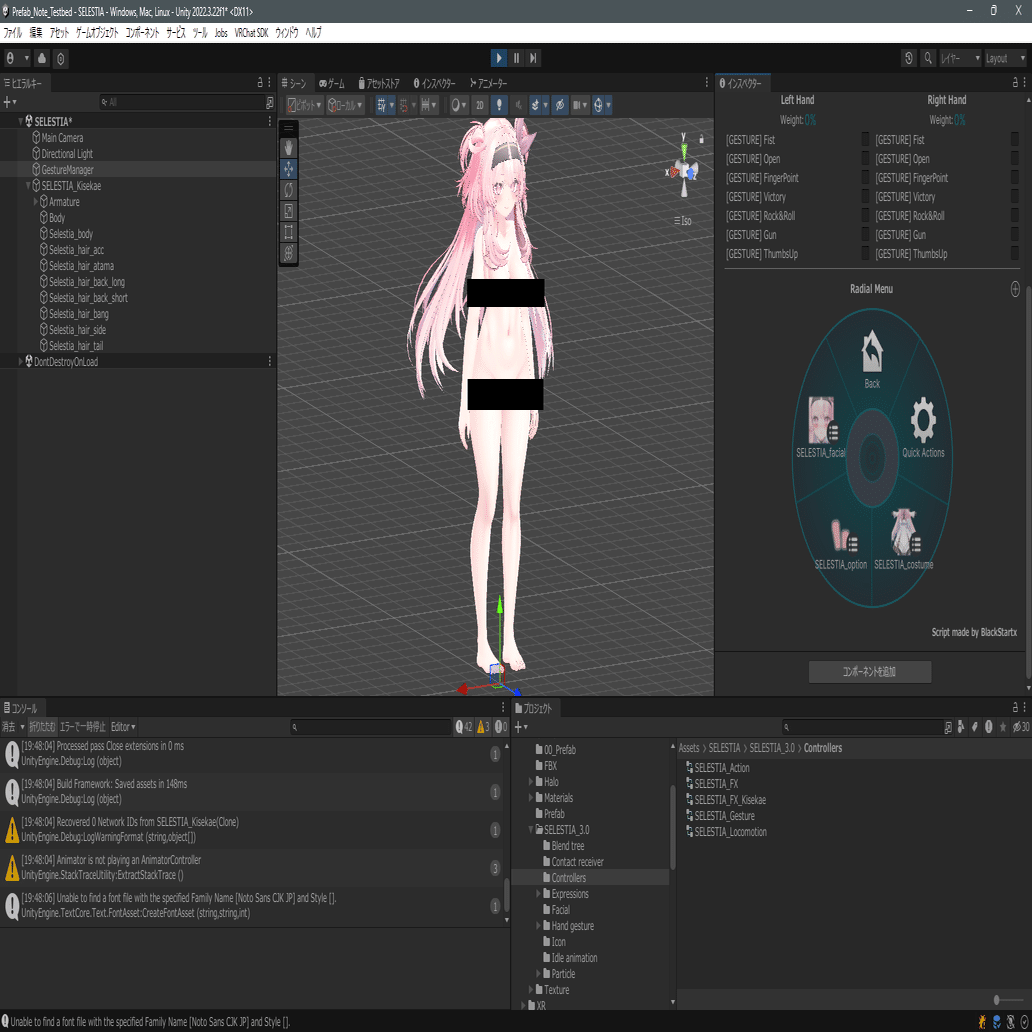Toggle Left Hand Victory gesture checkbox

click(865, 196)
